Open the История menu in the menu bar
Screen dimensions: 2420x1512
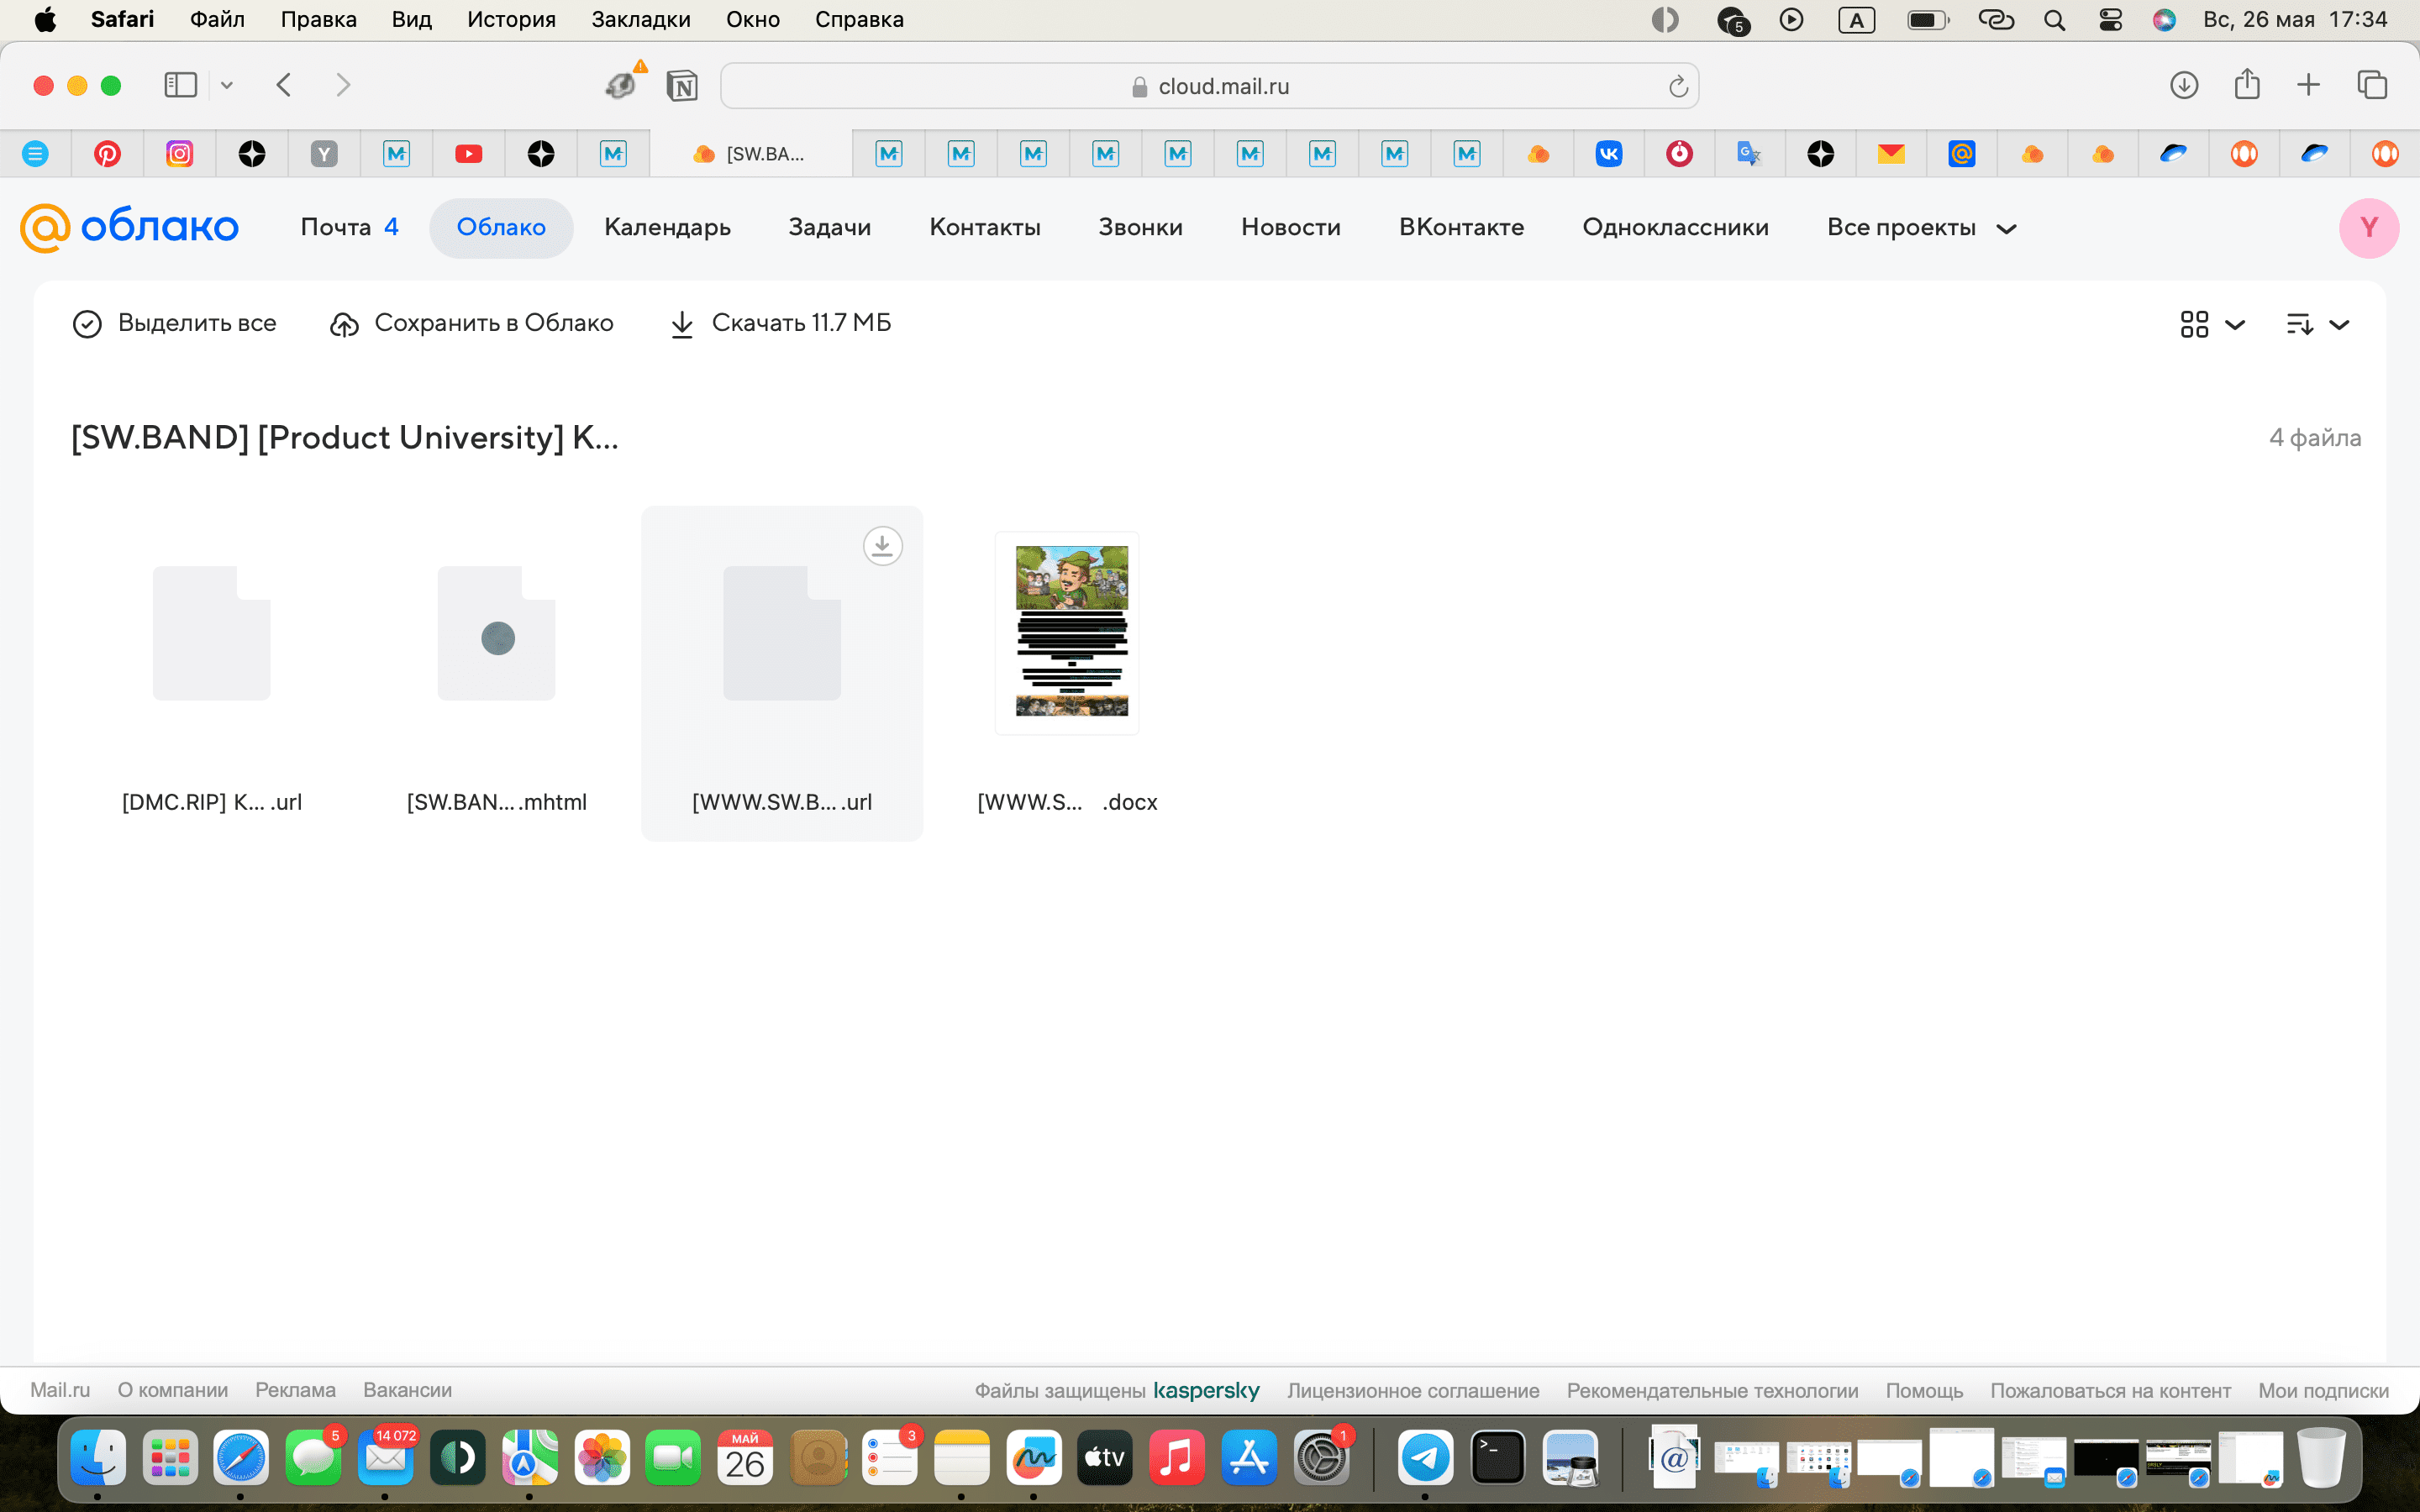click(x=511, y=20)
